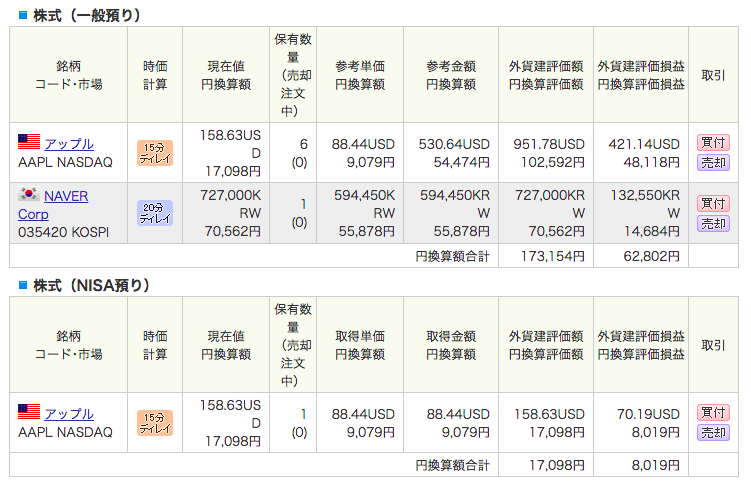Click 15分ディレイ badge in NISA預り Apple row

click(155, 423)
